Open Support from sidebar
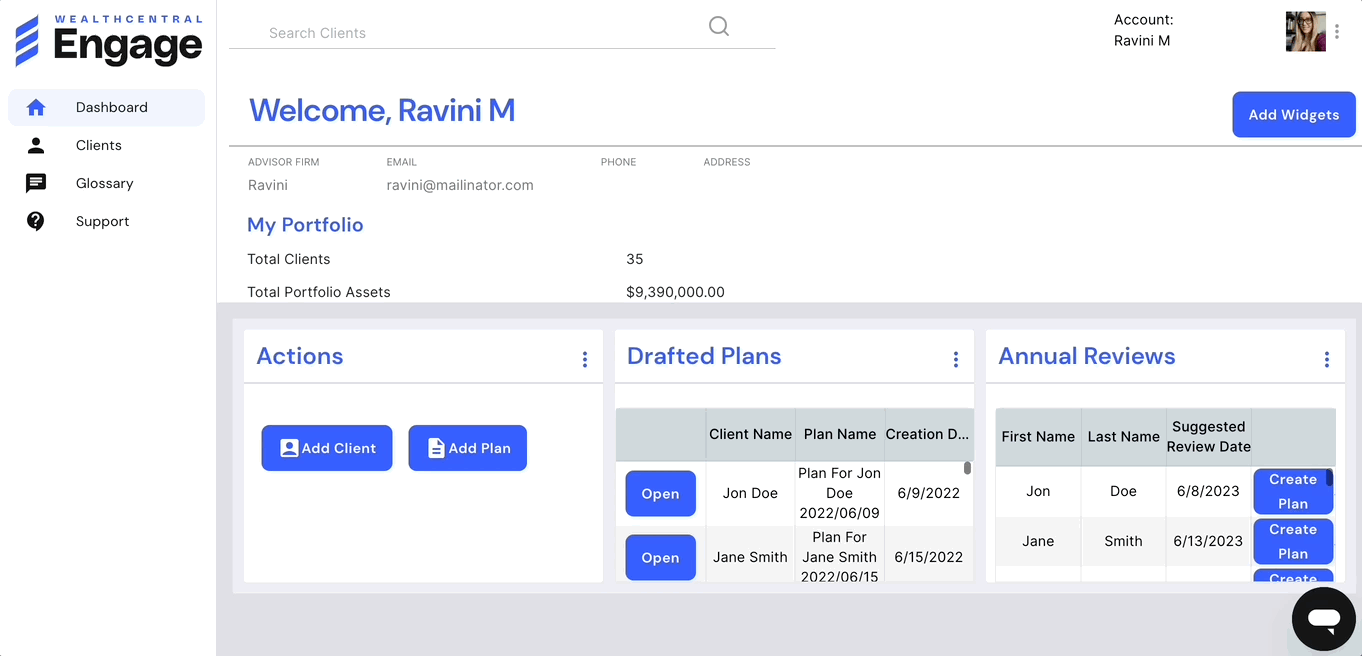1362x656 pixels. click(x=106, y=221)
